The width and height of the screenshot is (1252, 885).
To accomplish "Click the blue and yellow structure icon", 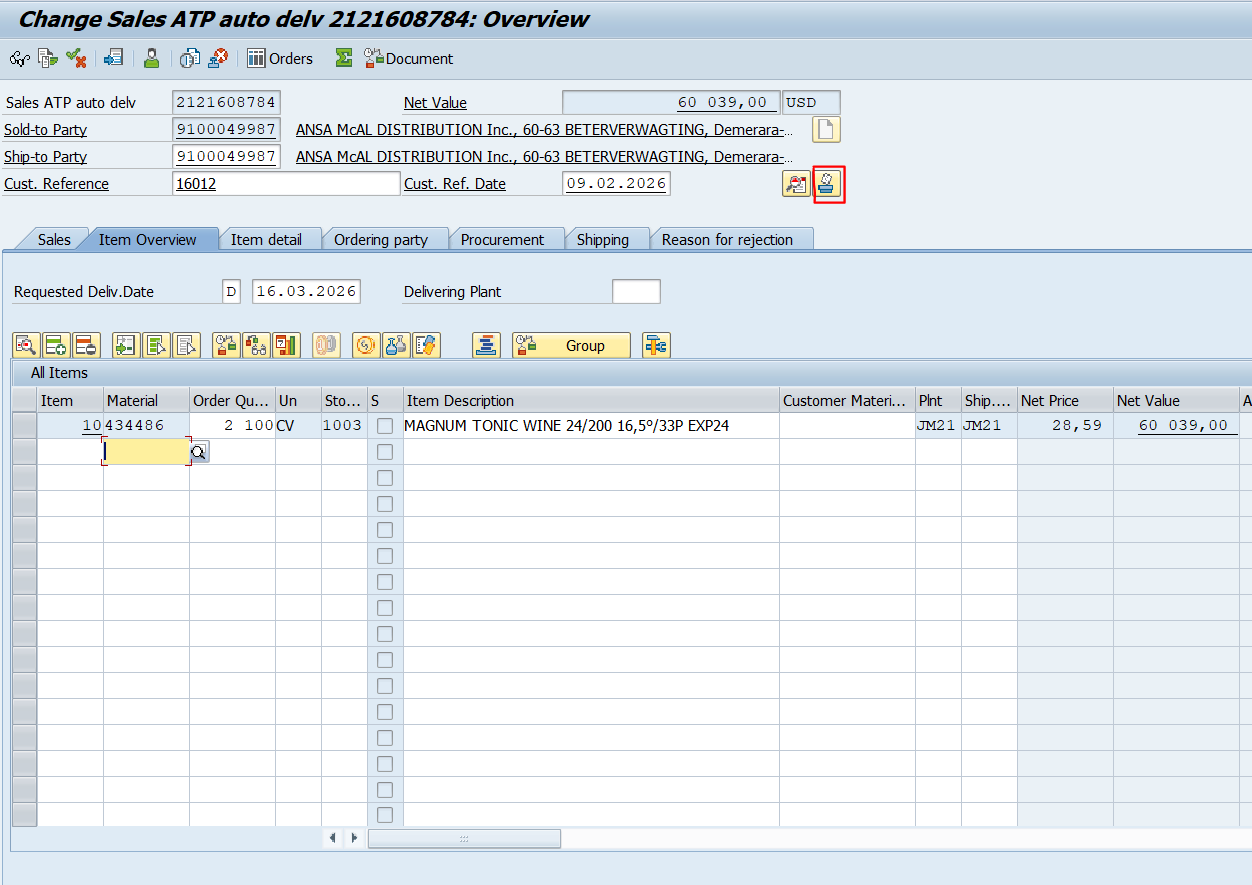I will coord(656,345).
